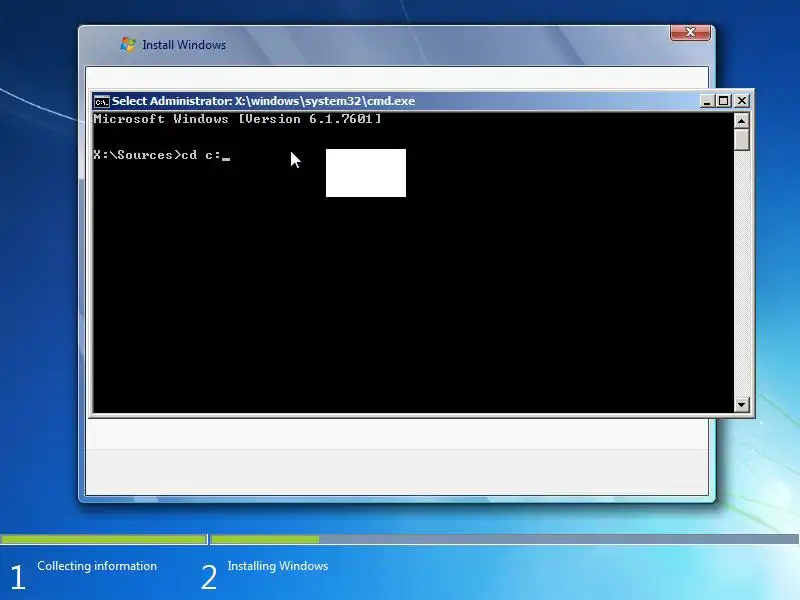Click the "Microsoft Windows [Version 6.1.7601]" line
This screenshot has height=600, width=800.
[x=237, y=119]
